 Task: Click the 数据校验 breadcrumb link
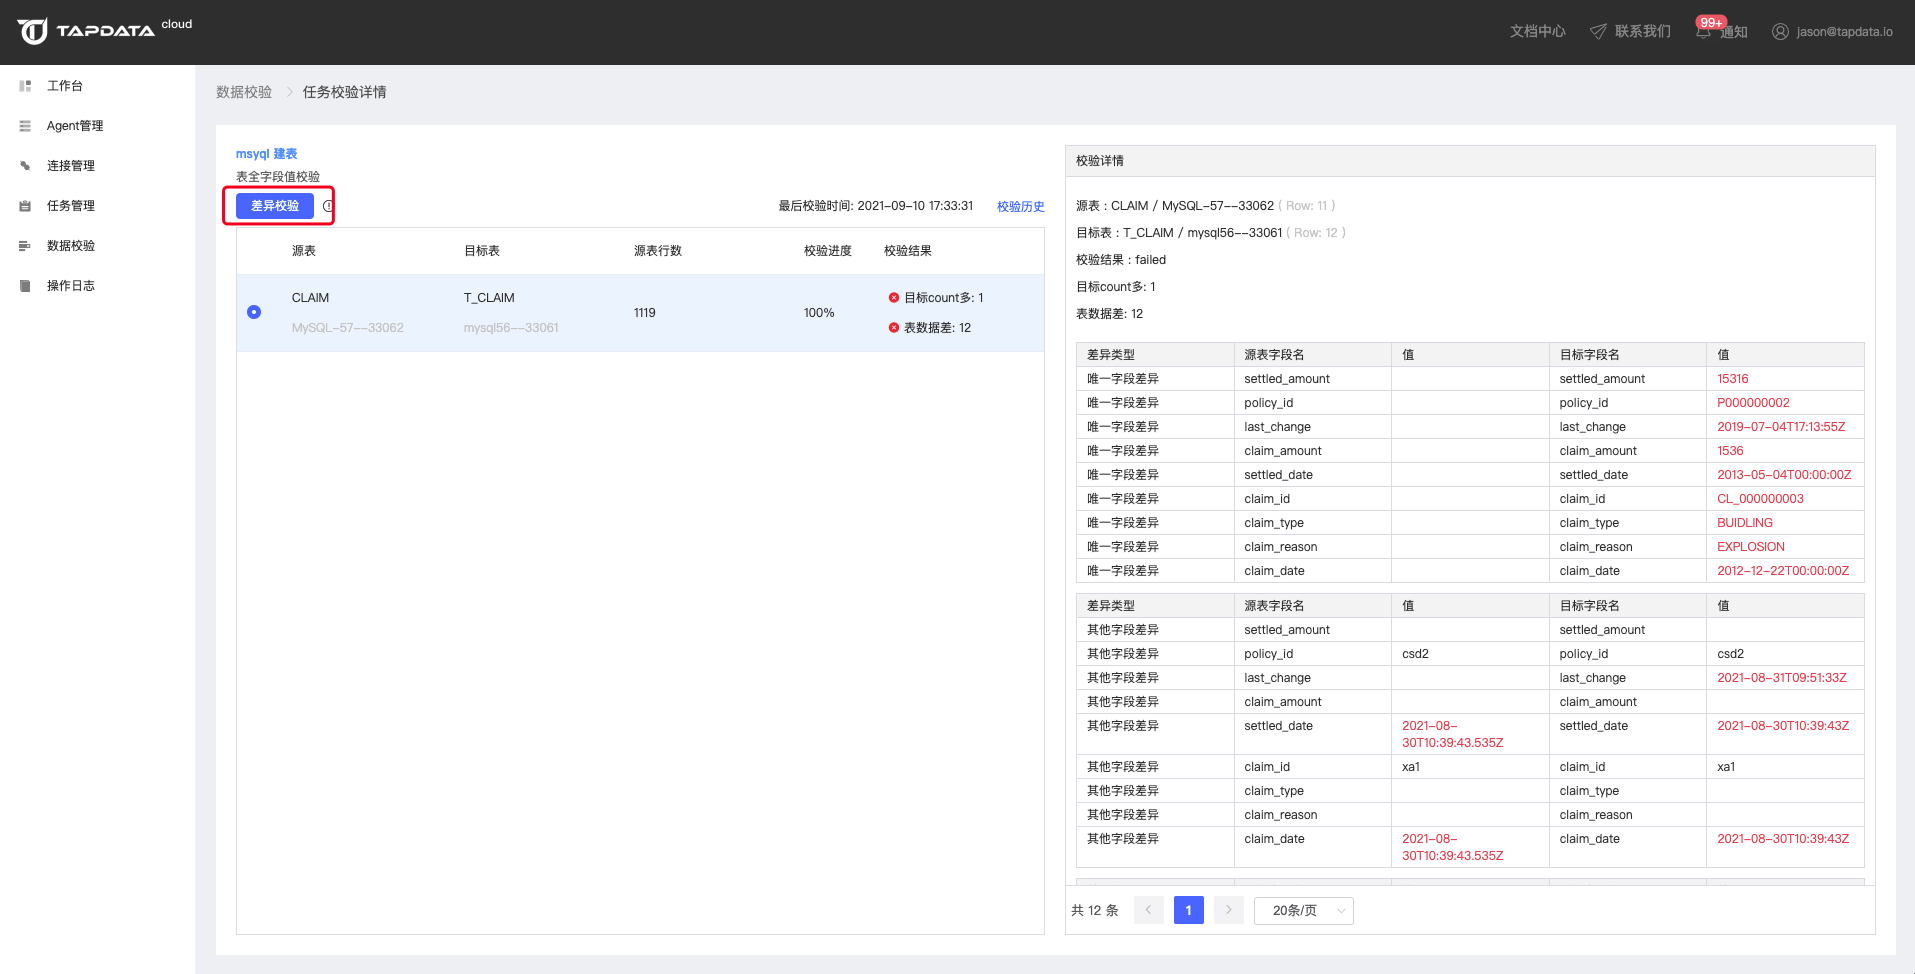click(244, 92)
